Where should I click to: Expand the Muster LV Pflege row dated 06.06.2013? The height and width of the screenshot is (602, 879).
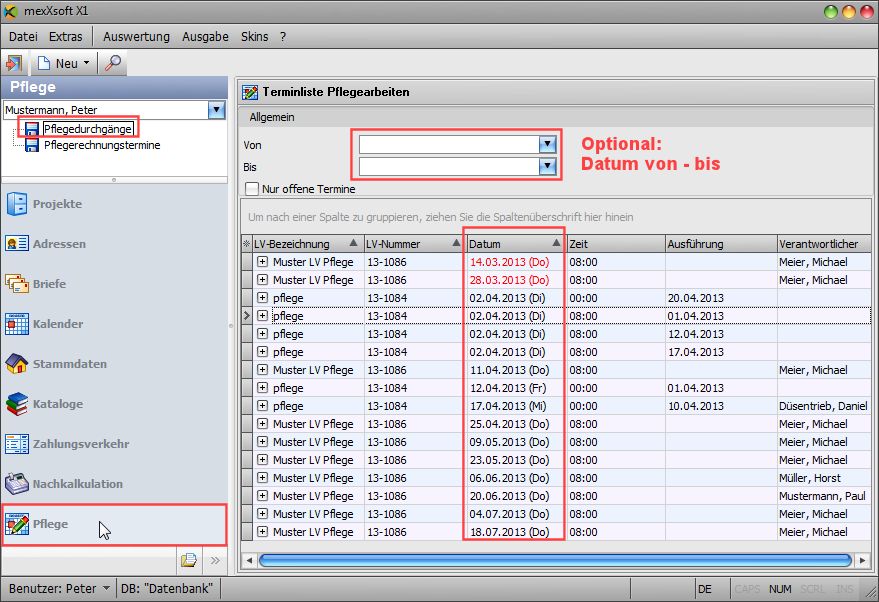click(262, 478)
